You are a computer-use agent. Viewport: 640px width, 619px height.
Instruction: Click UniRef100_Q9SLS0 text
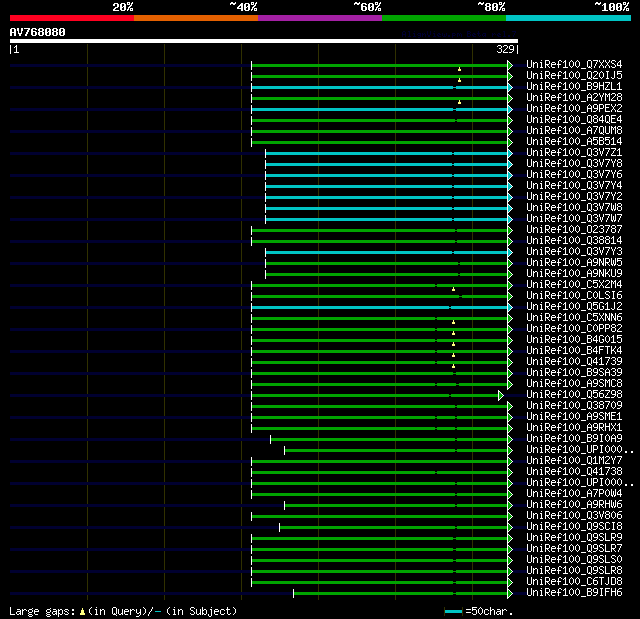(574, 560)
